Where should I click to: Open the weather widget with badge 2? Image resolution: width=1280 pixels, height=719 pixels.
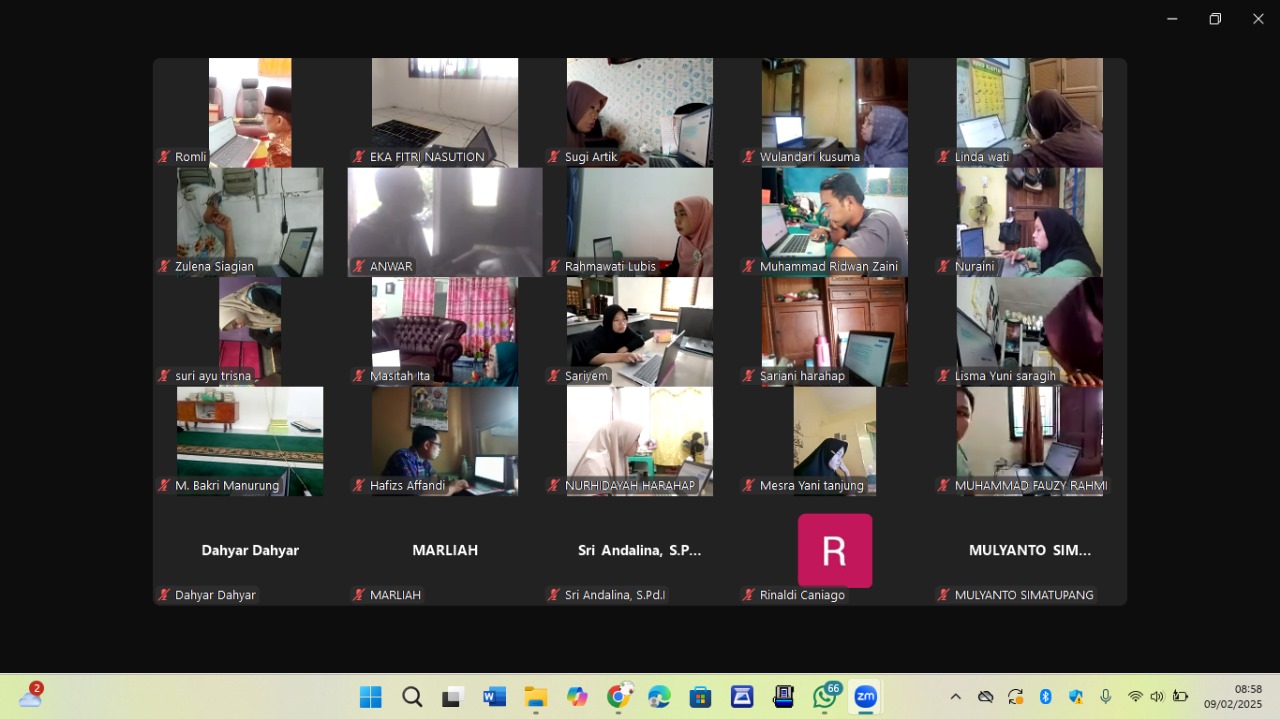coord(30,696)
